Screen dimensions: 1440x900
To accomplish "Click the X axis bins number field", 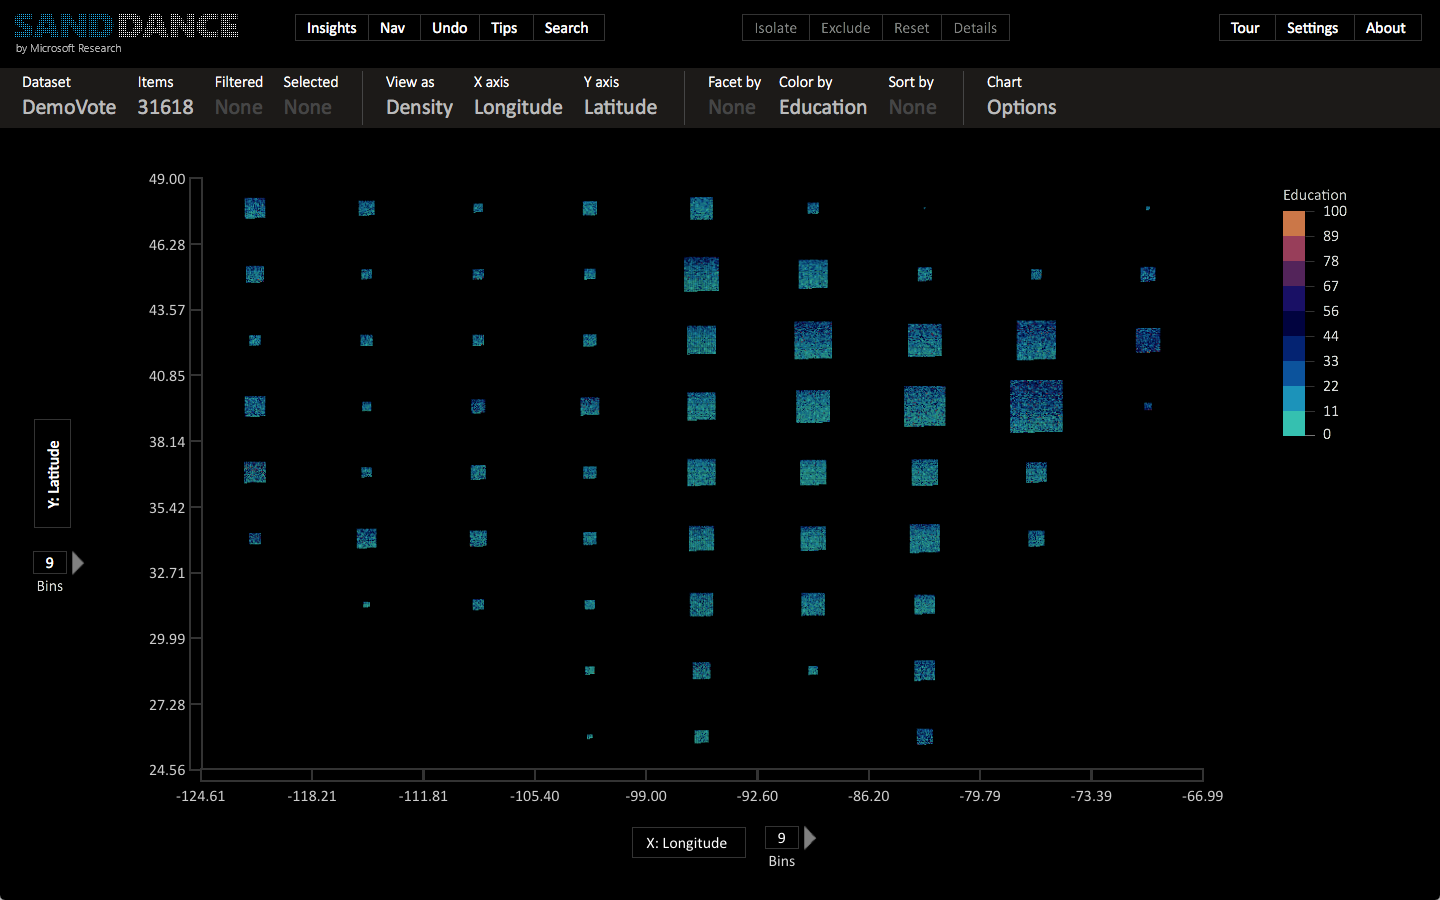I will pos(781,838).
